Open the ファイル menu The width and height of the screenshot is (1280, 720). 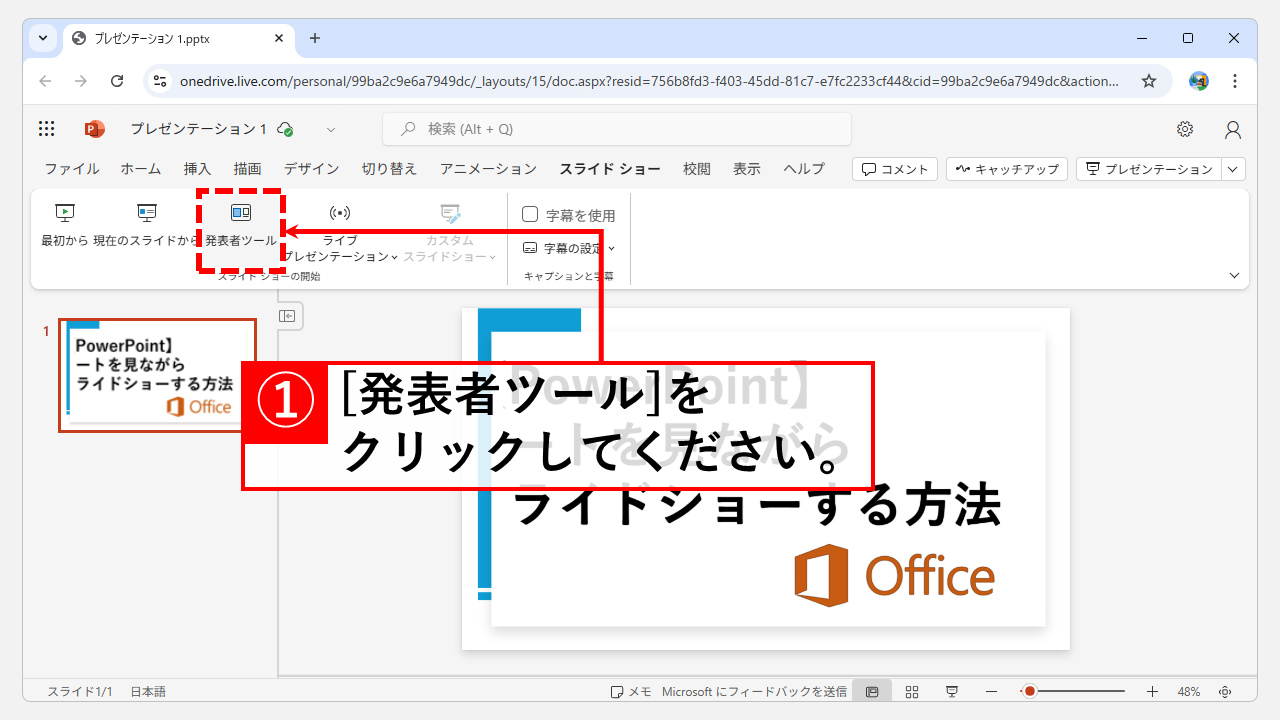tap(72, 169)
